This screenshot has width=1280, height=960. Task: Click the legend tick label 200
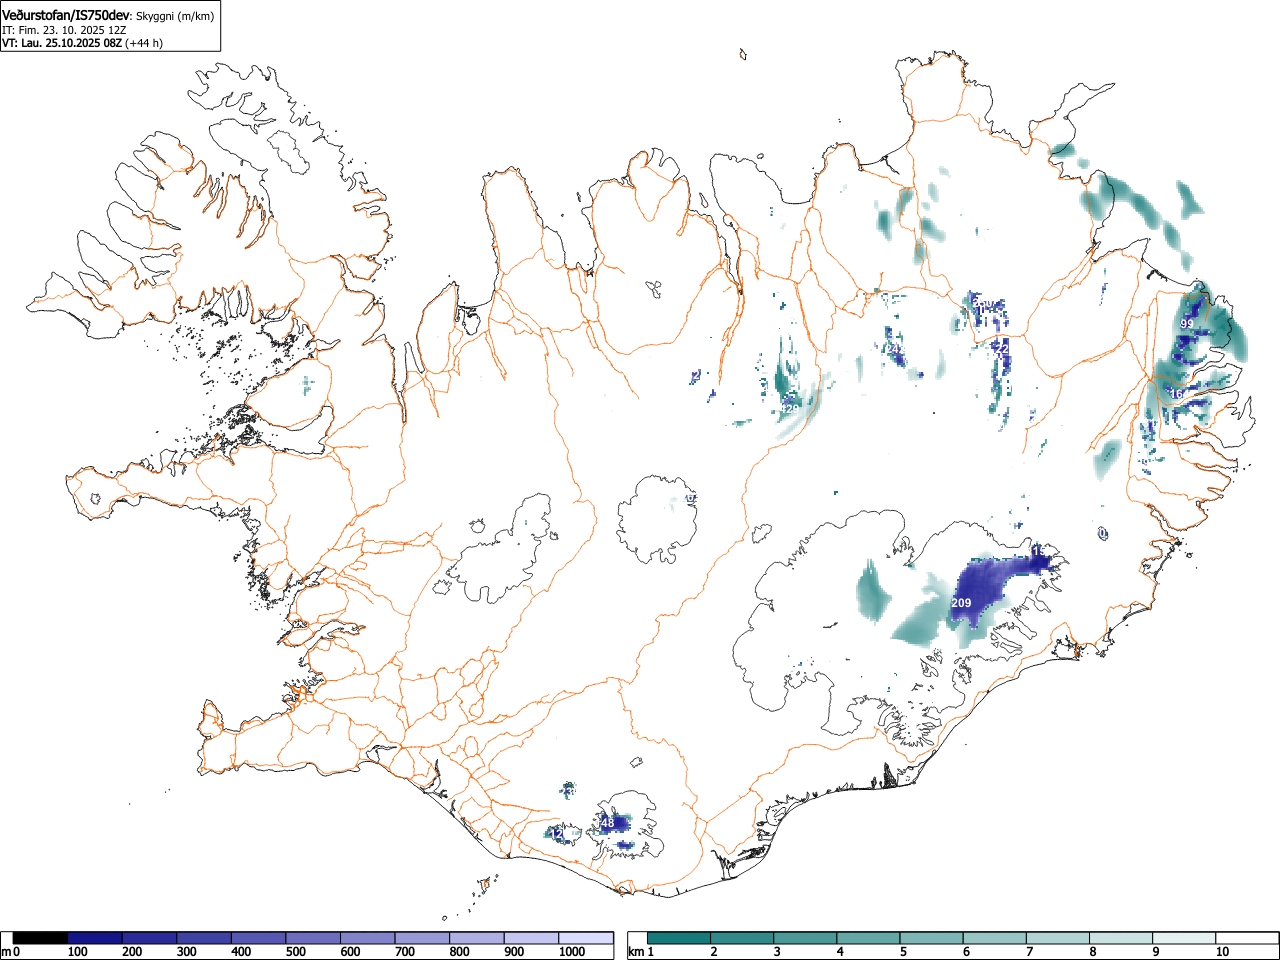[132, 952]
